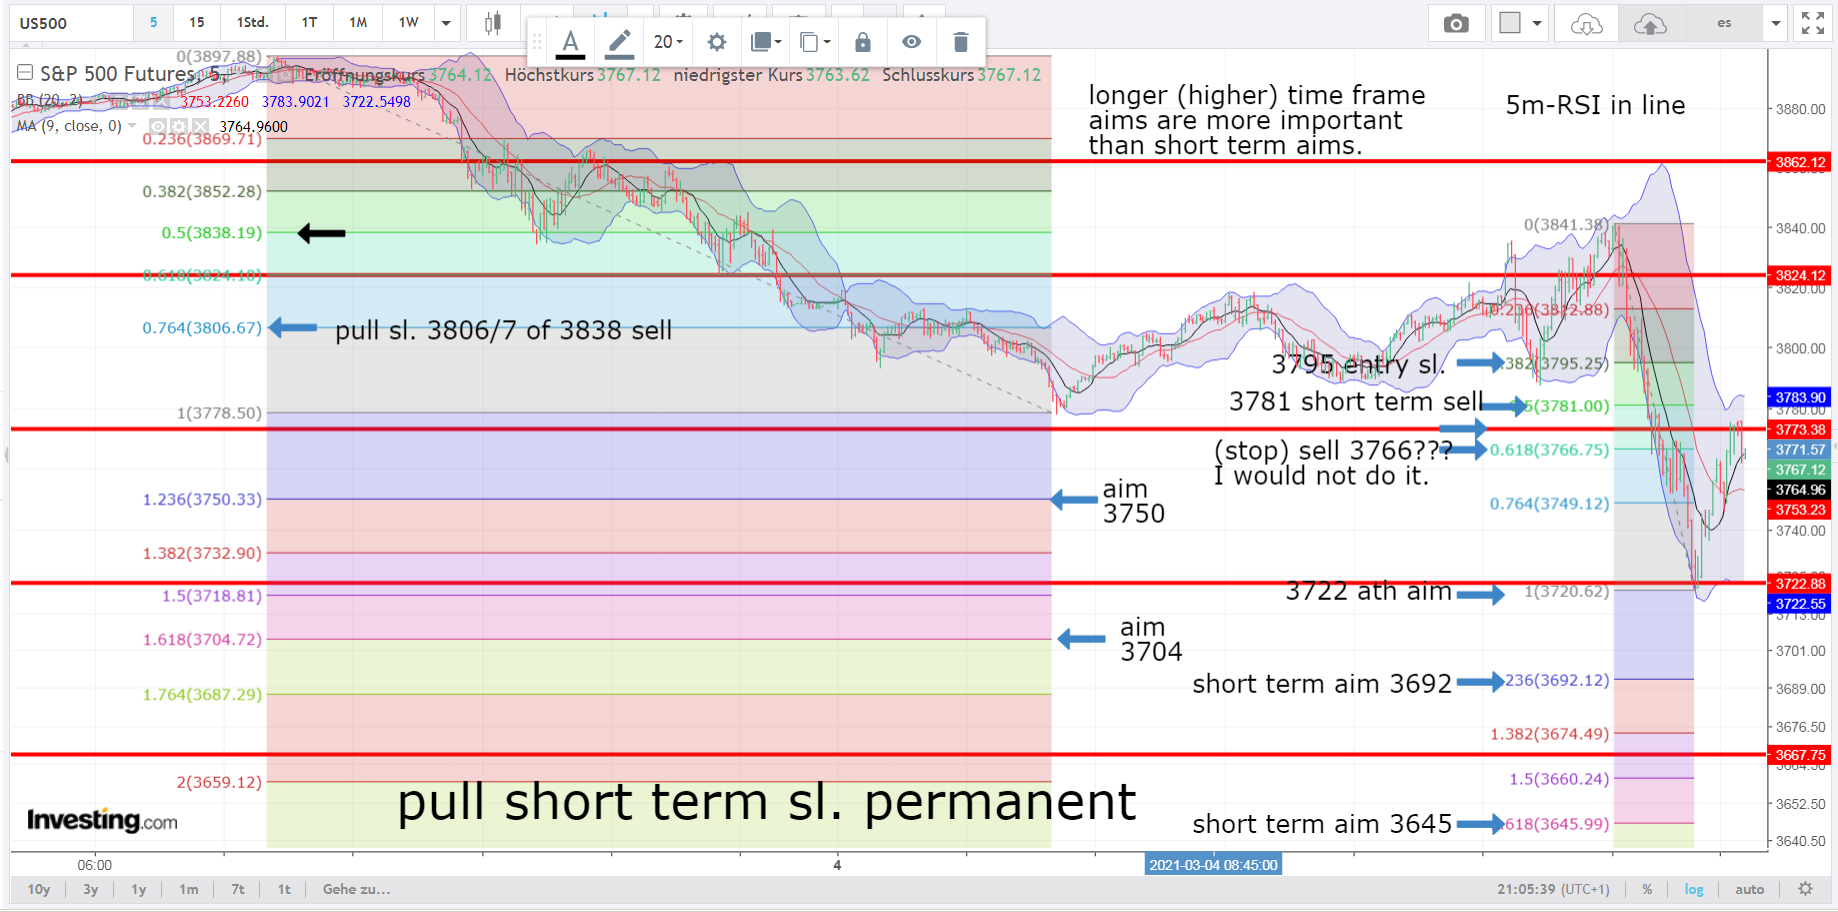Open 'Gehe zu...' date navigation

(356, 889)
